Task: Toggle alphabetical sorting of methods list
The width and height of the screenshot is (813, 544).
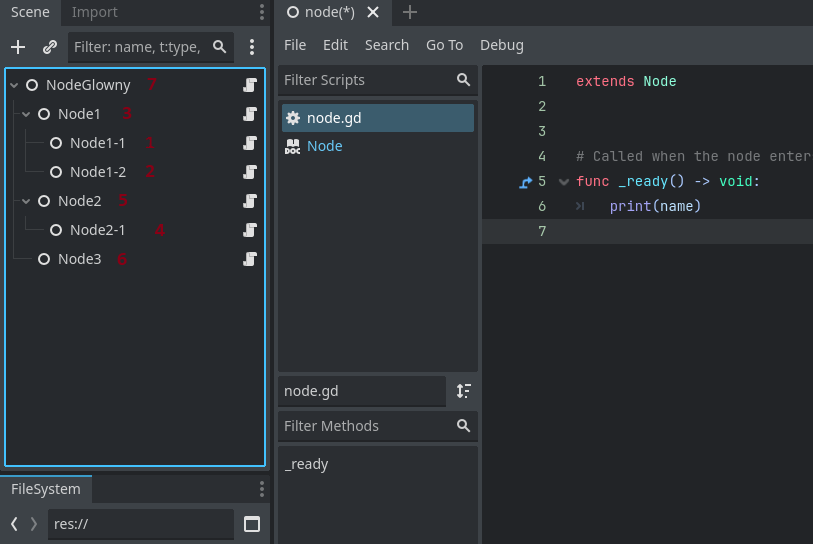Action: [464, 391]
